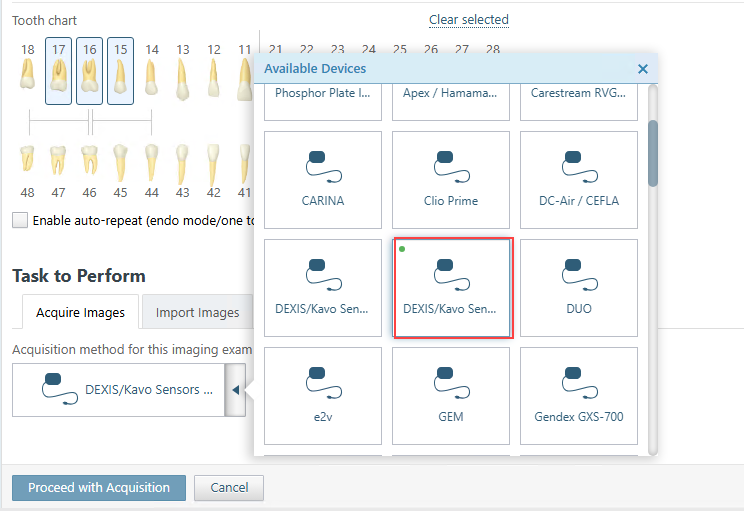Enable auto-repeat endo mode checkbox
This screenshot has height=511, width=744.
pos(20,220)
